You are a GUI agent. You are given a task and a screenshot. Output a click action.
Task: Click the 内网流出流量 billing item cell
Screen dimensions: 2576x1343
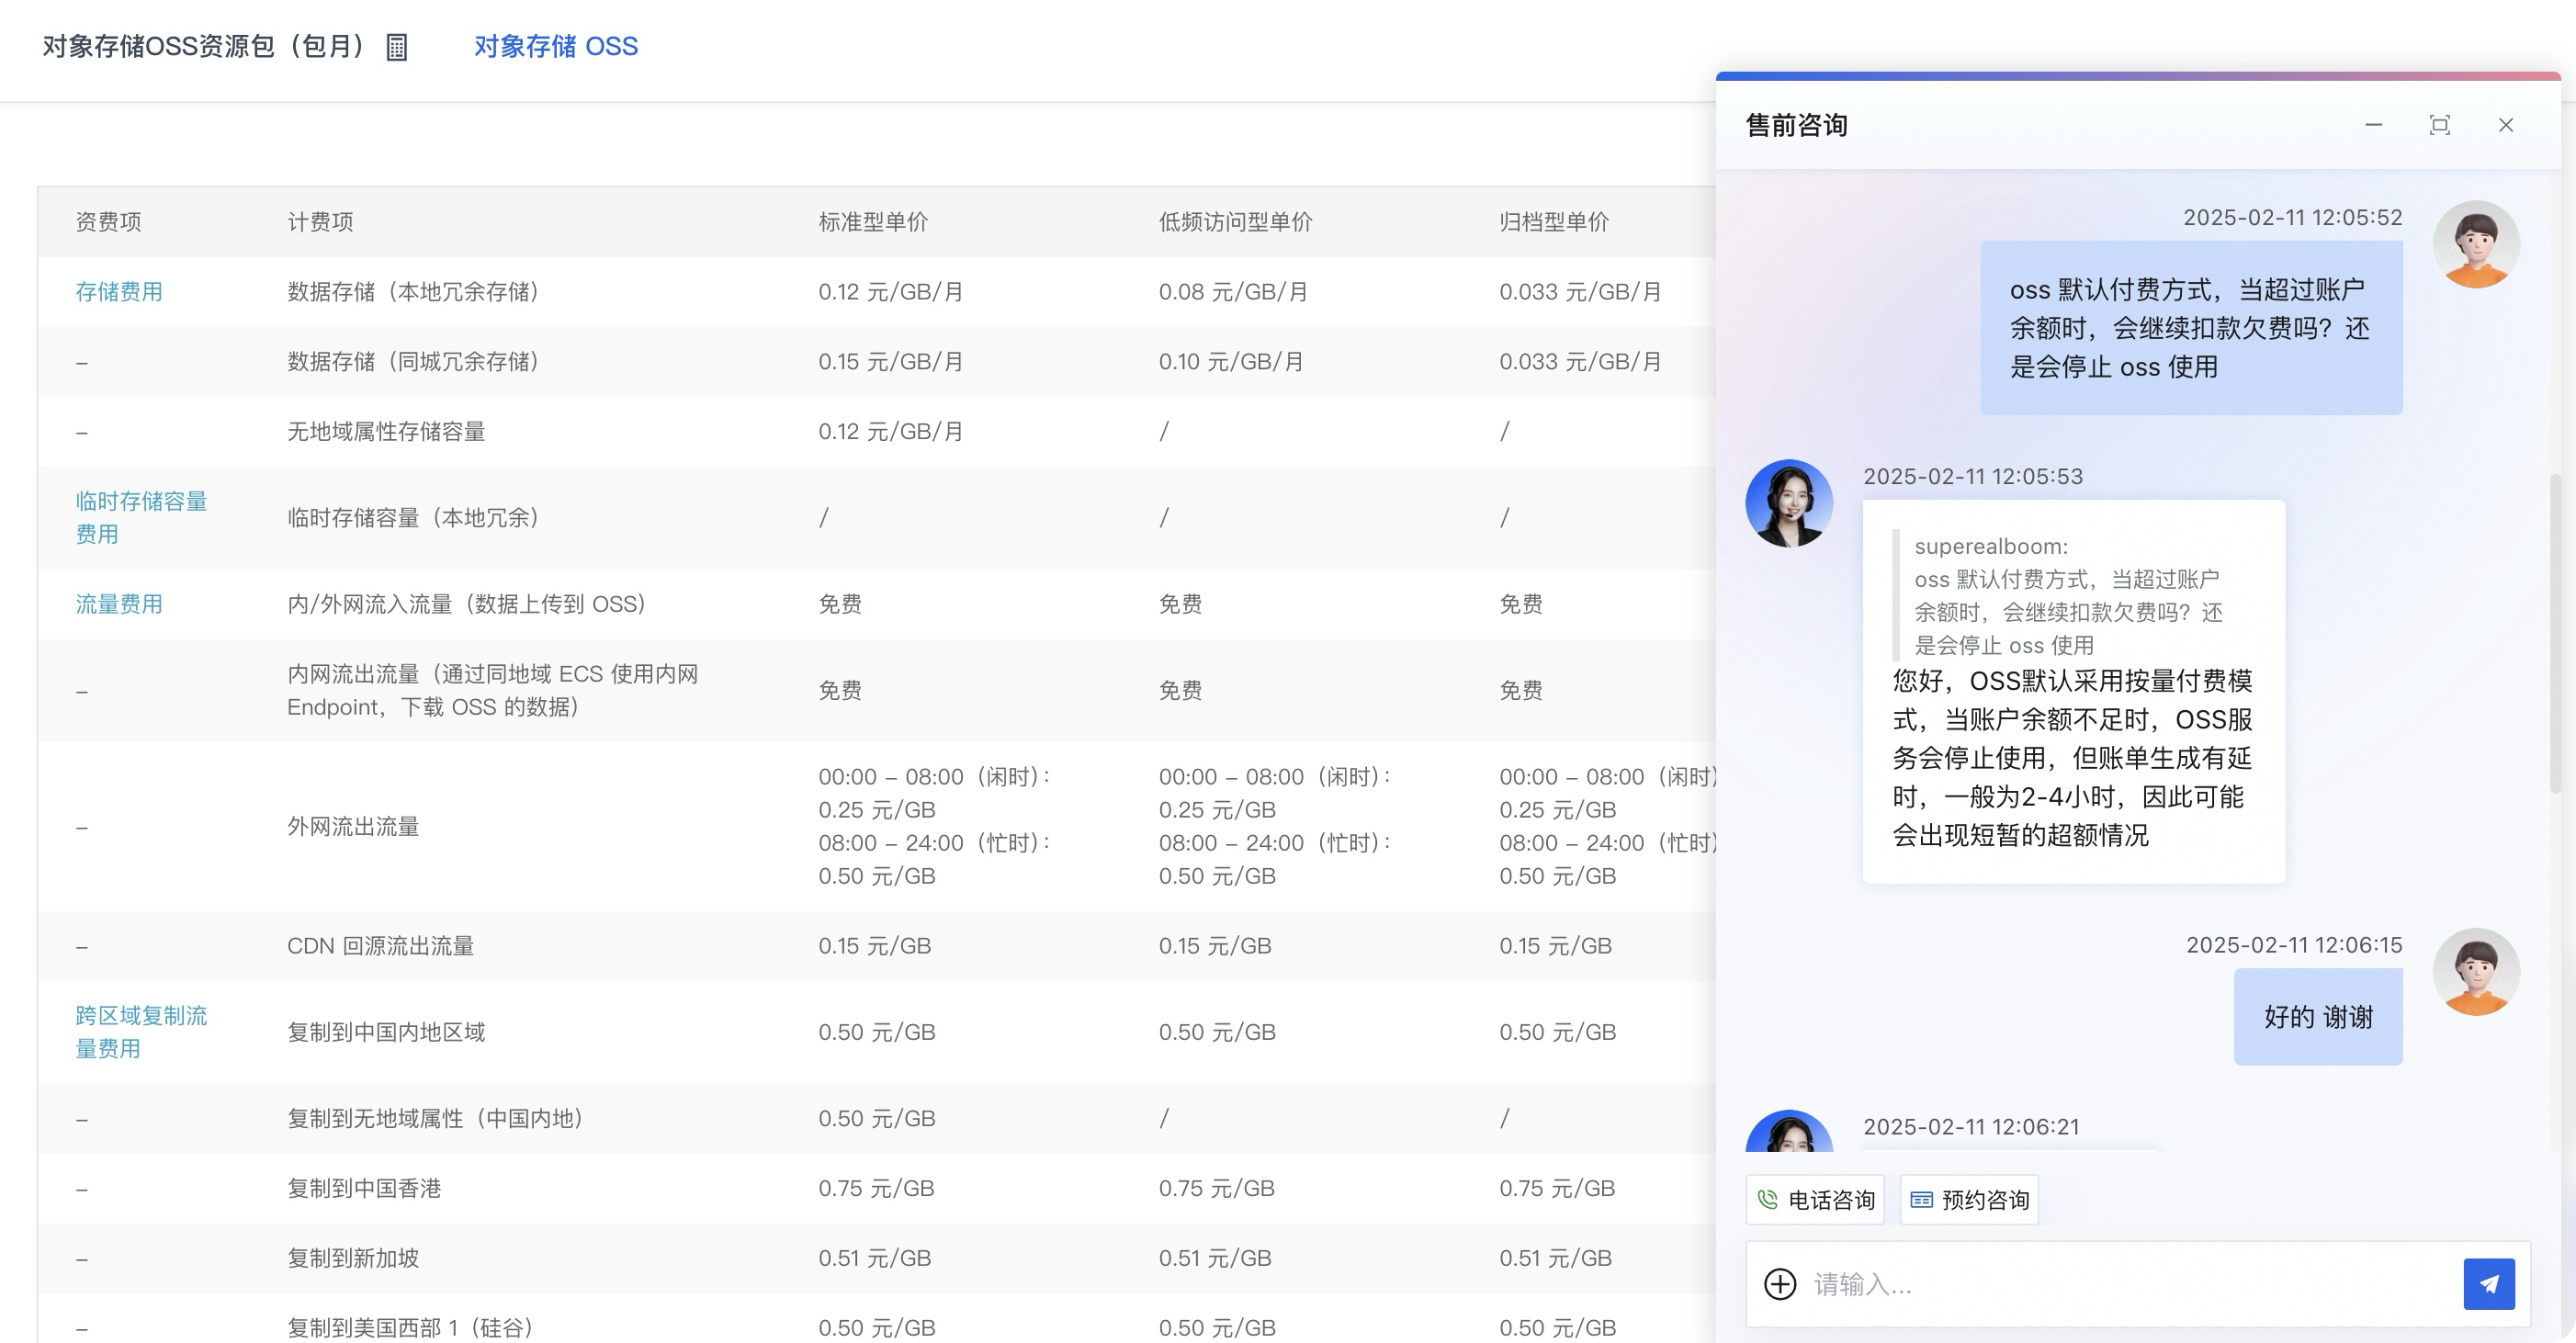[x=492, y=690]
